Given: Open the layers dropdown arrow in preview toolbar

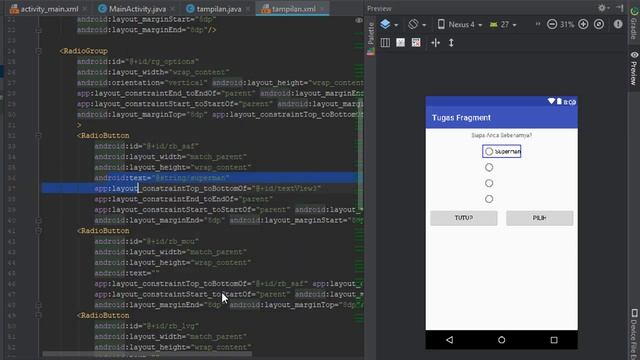Looking at the screenshot, I should (396, 25).
